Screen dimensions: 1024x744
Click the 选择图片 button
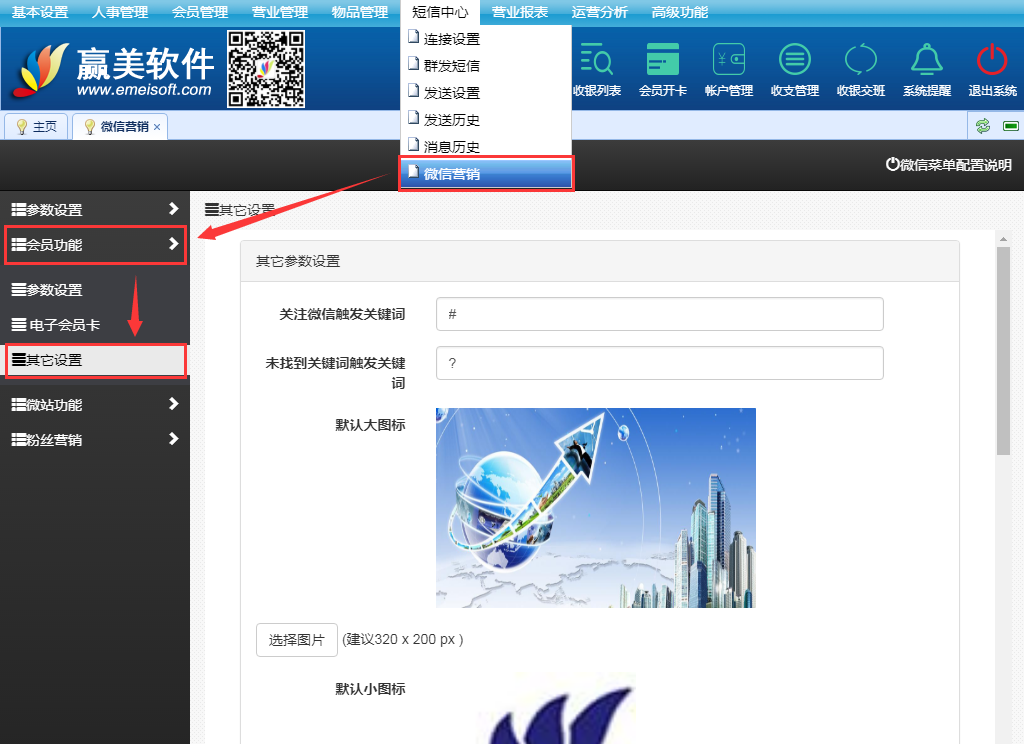tap(296, 640)
